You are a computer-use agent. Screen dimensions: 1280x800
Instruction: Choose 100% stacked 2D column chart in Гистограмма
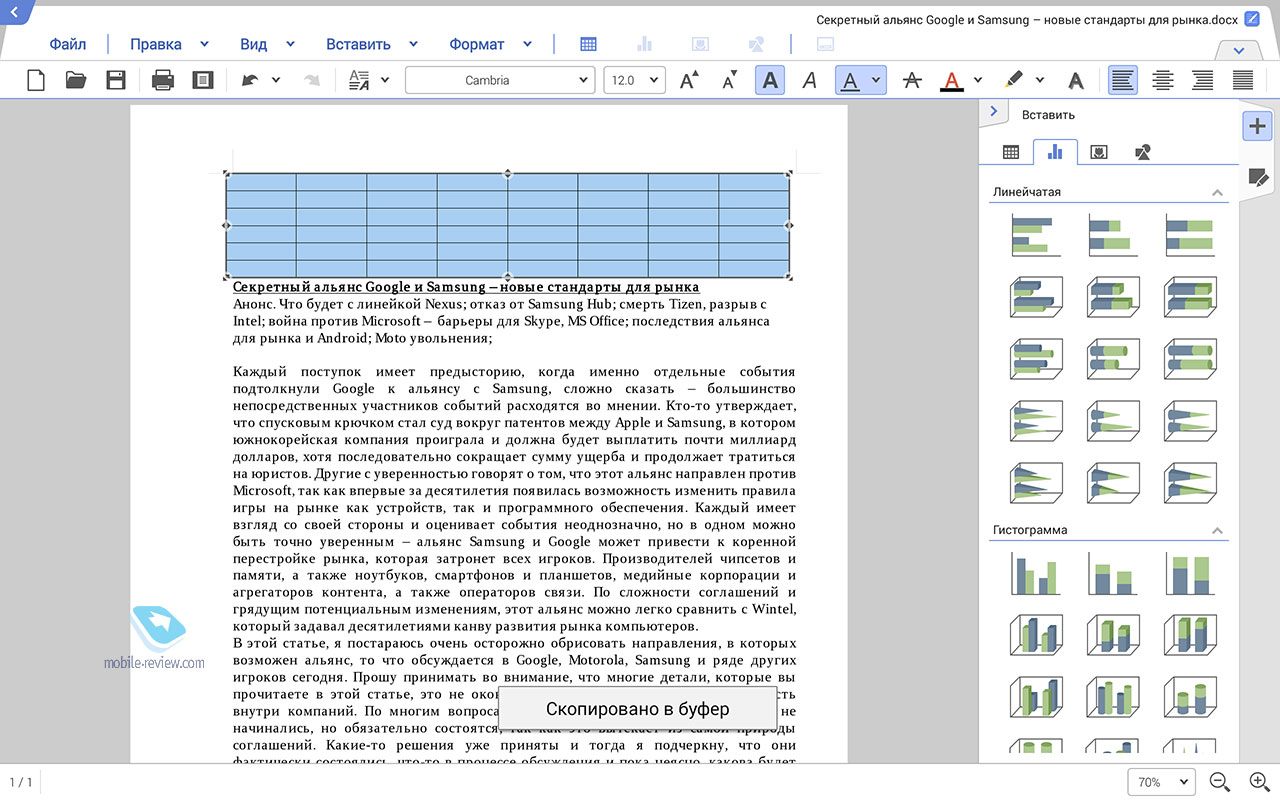[x=1190, y=574]
